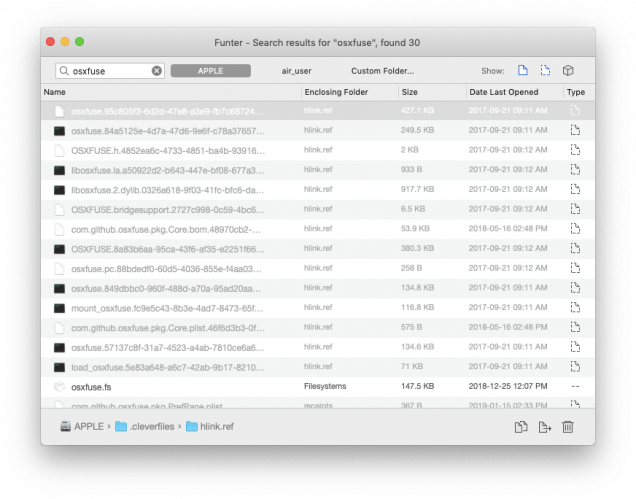Viewport: 636px width, 499px height.
Task: Click hidden-type icon for load_osxfuse row
Action: click(x=575, y=367)
